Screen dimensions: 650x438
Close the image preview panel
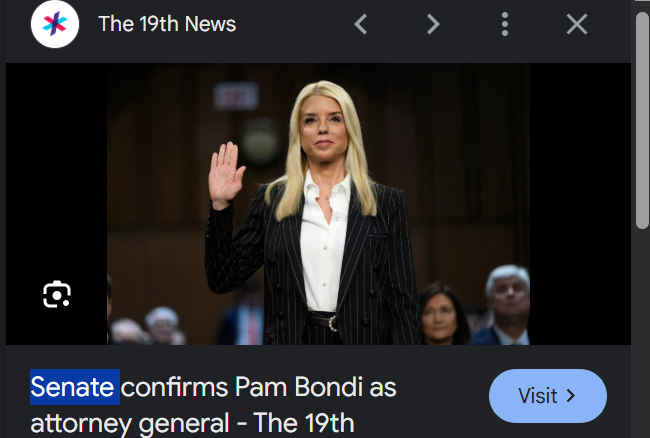(577, 24)
